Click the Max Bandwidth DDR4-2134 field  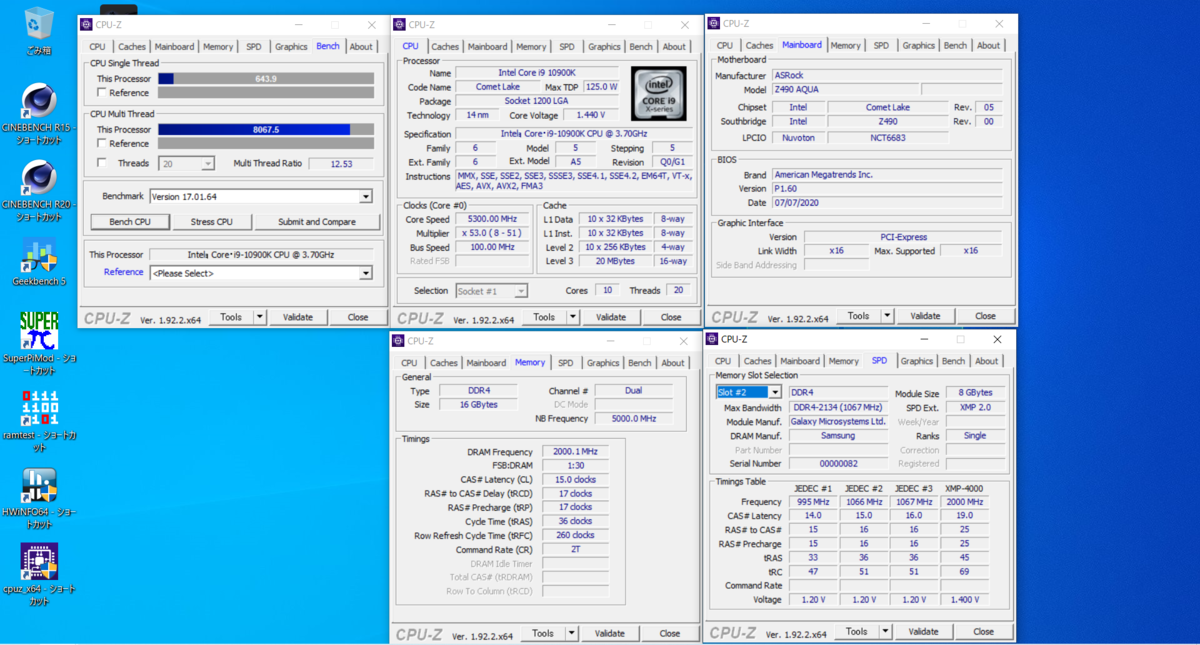[838, 408]
